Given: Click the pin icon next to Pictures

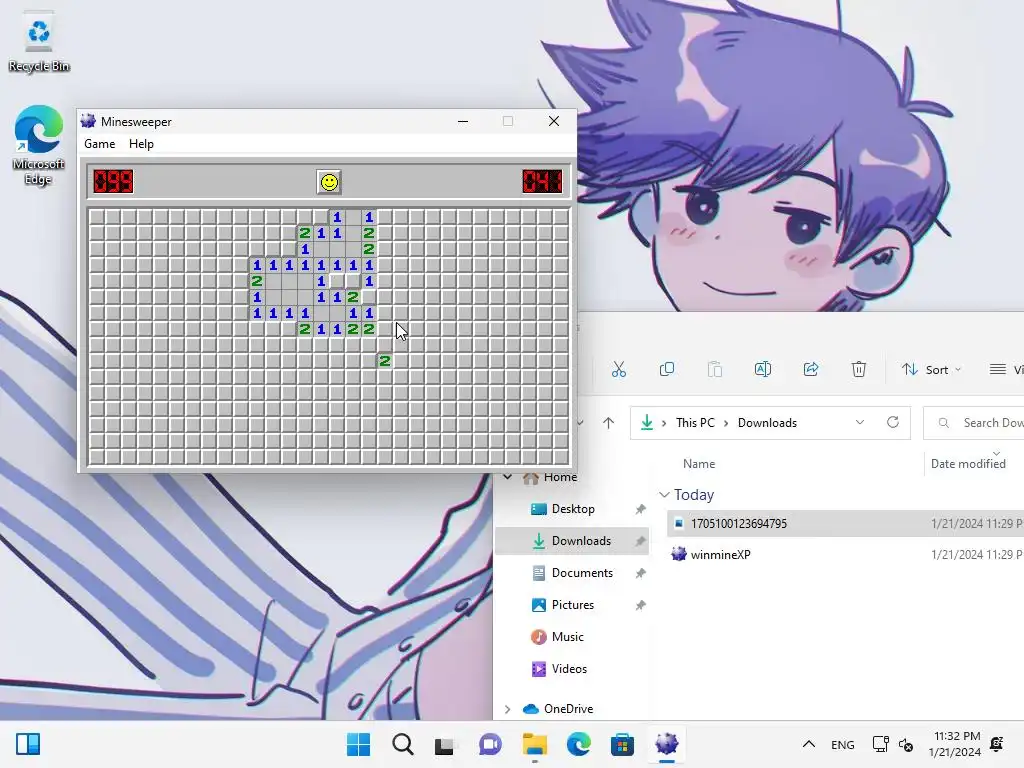Looking at the screenshot, I should tap(641, 605).
